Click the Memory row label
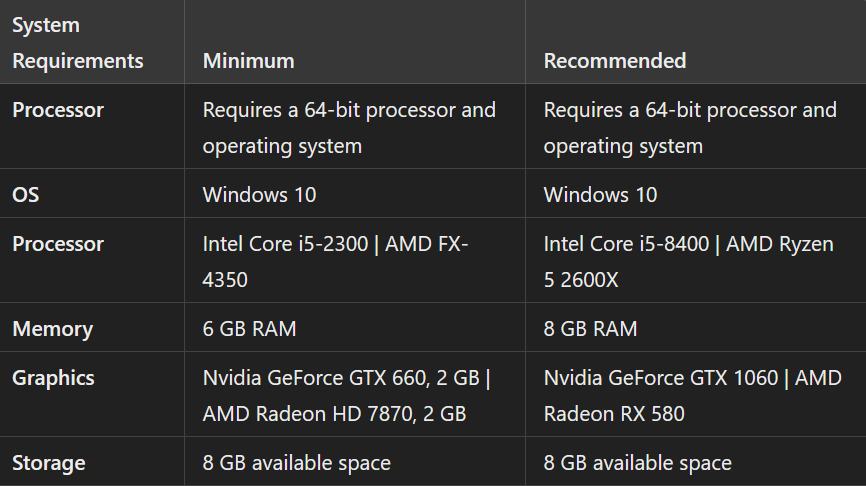Viewport: 866px width, 486px height. [52, 329]
